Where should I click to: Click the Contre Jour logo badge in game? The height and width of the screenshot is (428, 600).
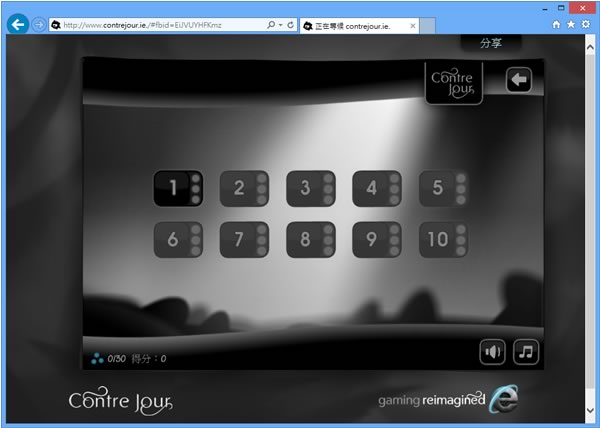click(453, 83)
